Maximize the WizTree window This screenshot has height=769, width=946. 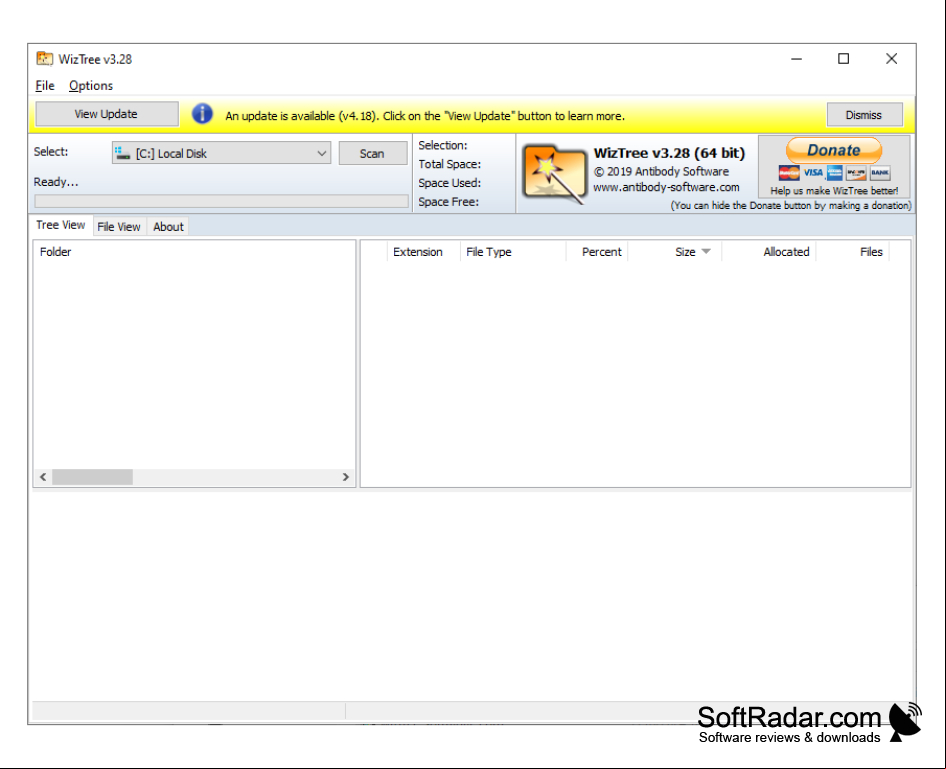(x=843, y=59)
